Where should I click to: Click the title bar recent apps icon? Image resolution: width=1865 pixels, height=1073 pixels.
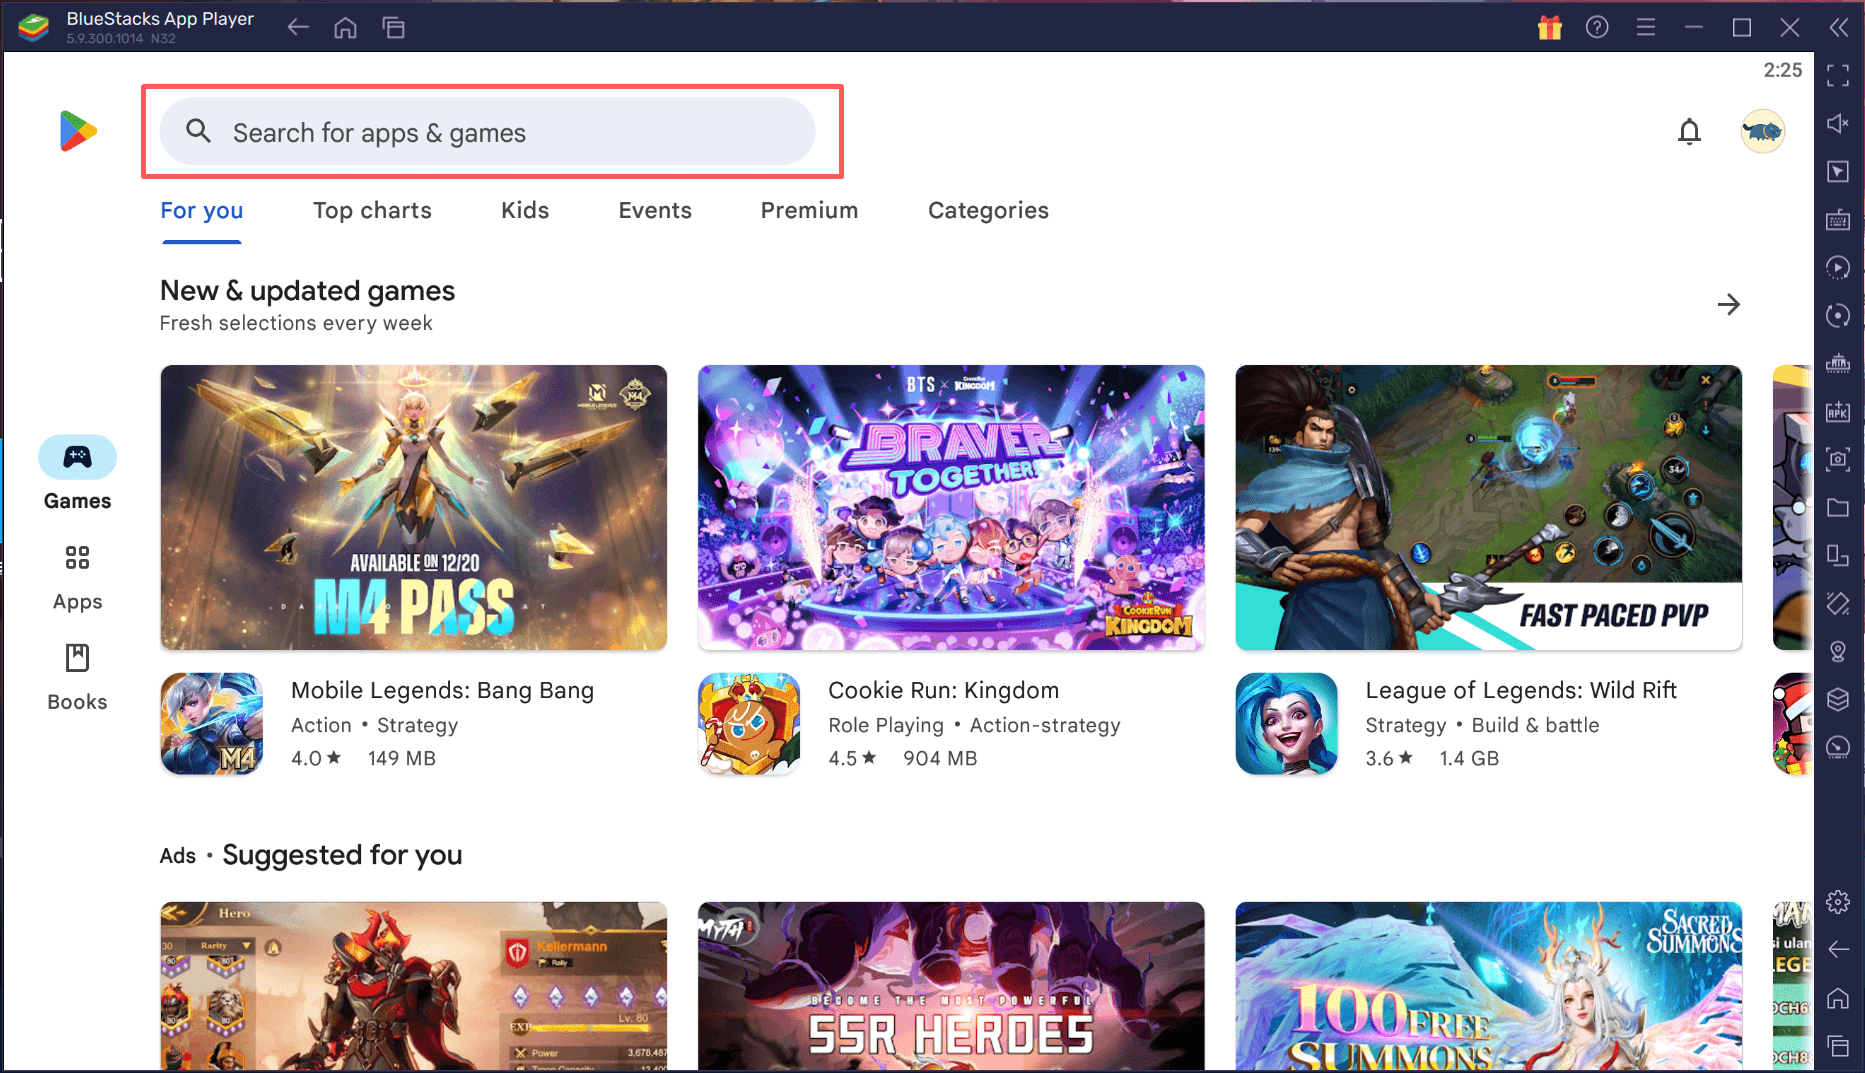coord(393,27)
